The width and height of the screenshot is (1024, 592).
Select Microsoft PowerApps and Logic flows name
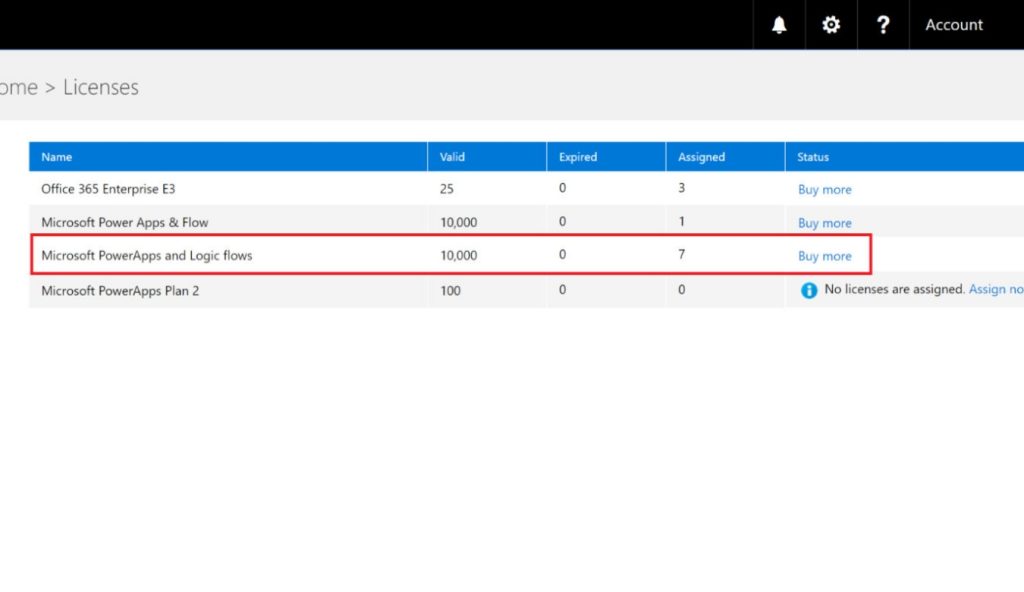[147, 255]
